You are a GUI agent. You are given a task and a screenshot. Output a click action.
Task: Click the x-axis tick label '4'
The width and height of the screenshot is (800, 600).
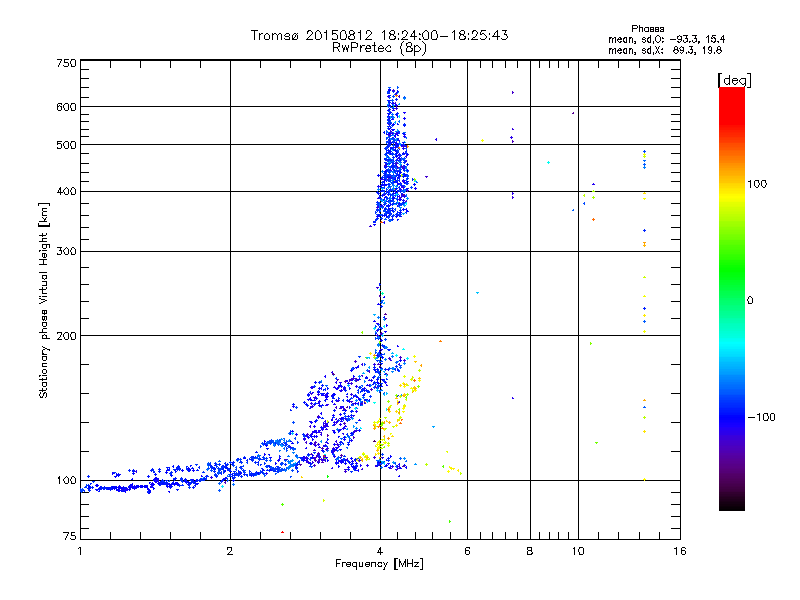coord(380,551)
